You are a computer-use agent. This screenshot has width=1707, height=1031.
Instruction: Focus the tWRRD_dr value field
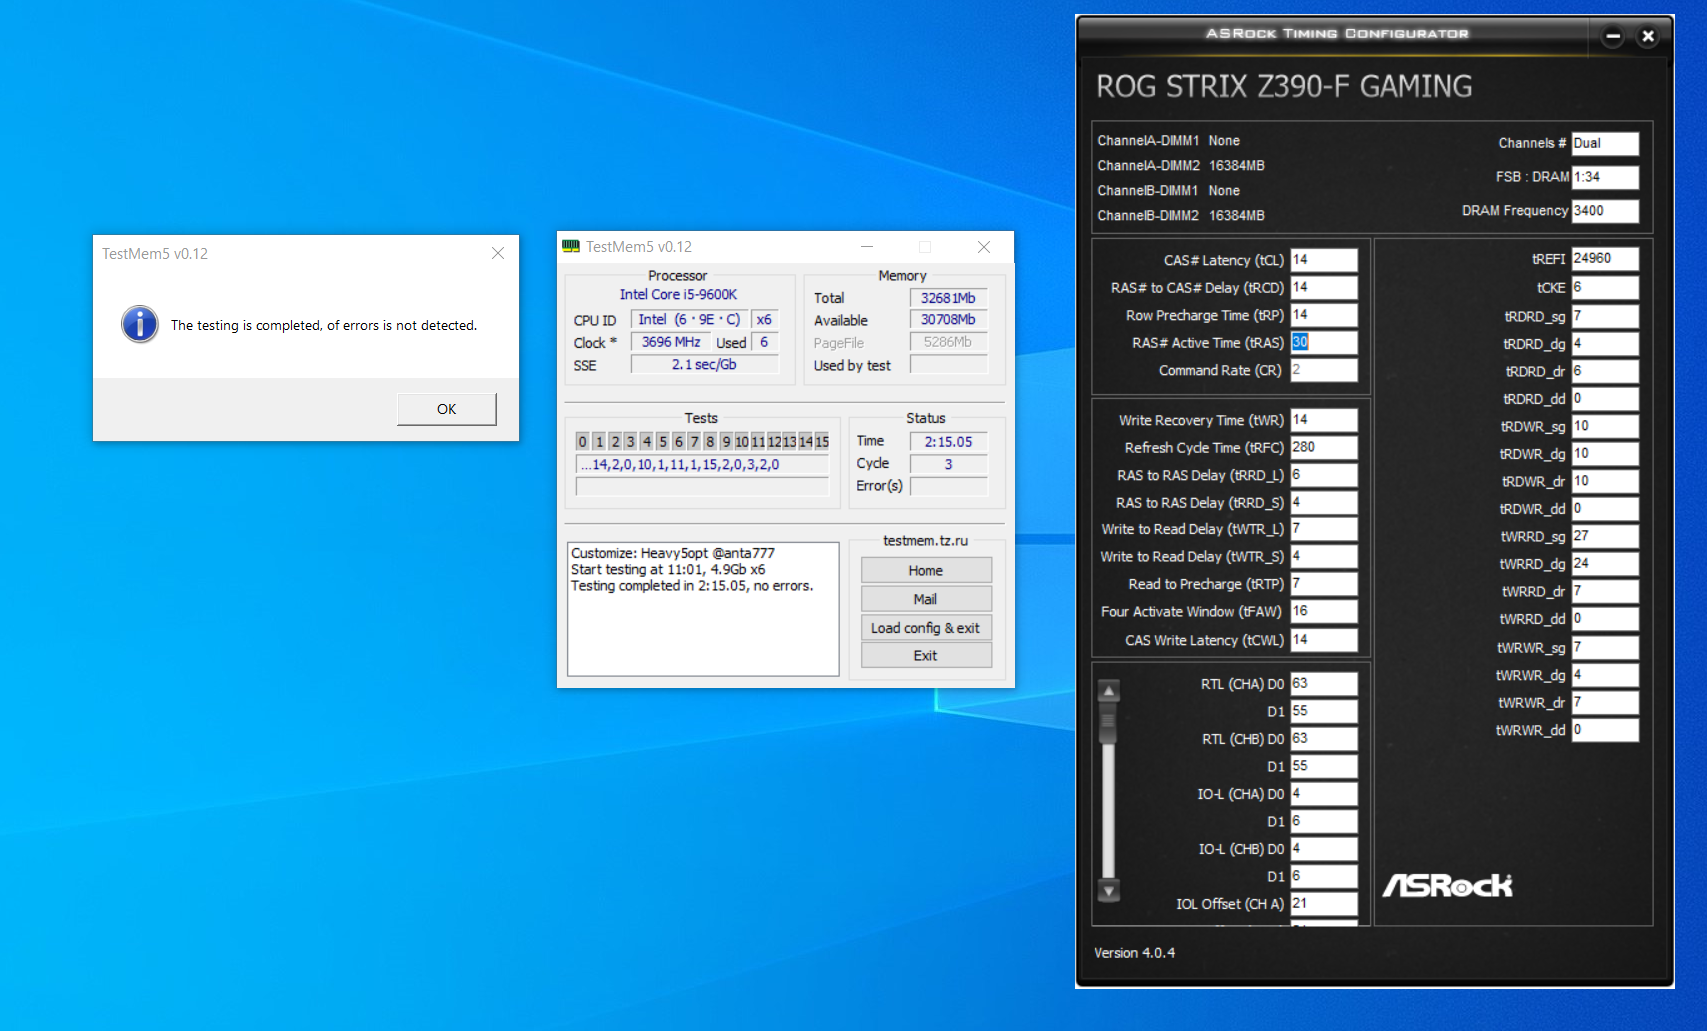coord(1605,592)
